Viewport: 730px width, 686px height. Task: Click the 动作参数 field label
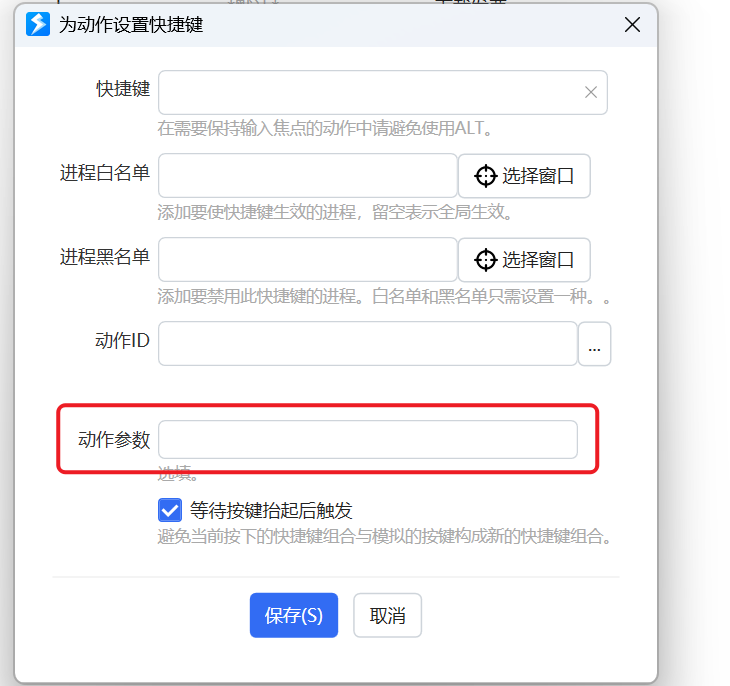coord(114,440)
